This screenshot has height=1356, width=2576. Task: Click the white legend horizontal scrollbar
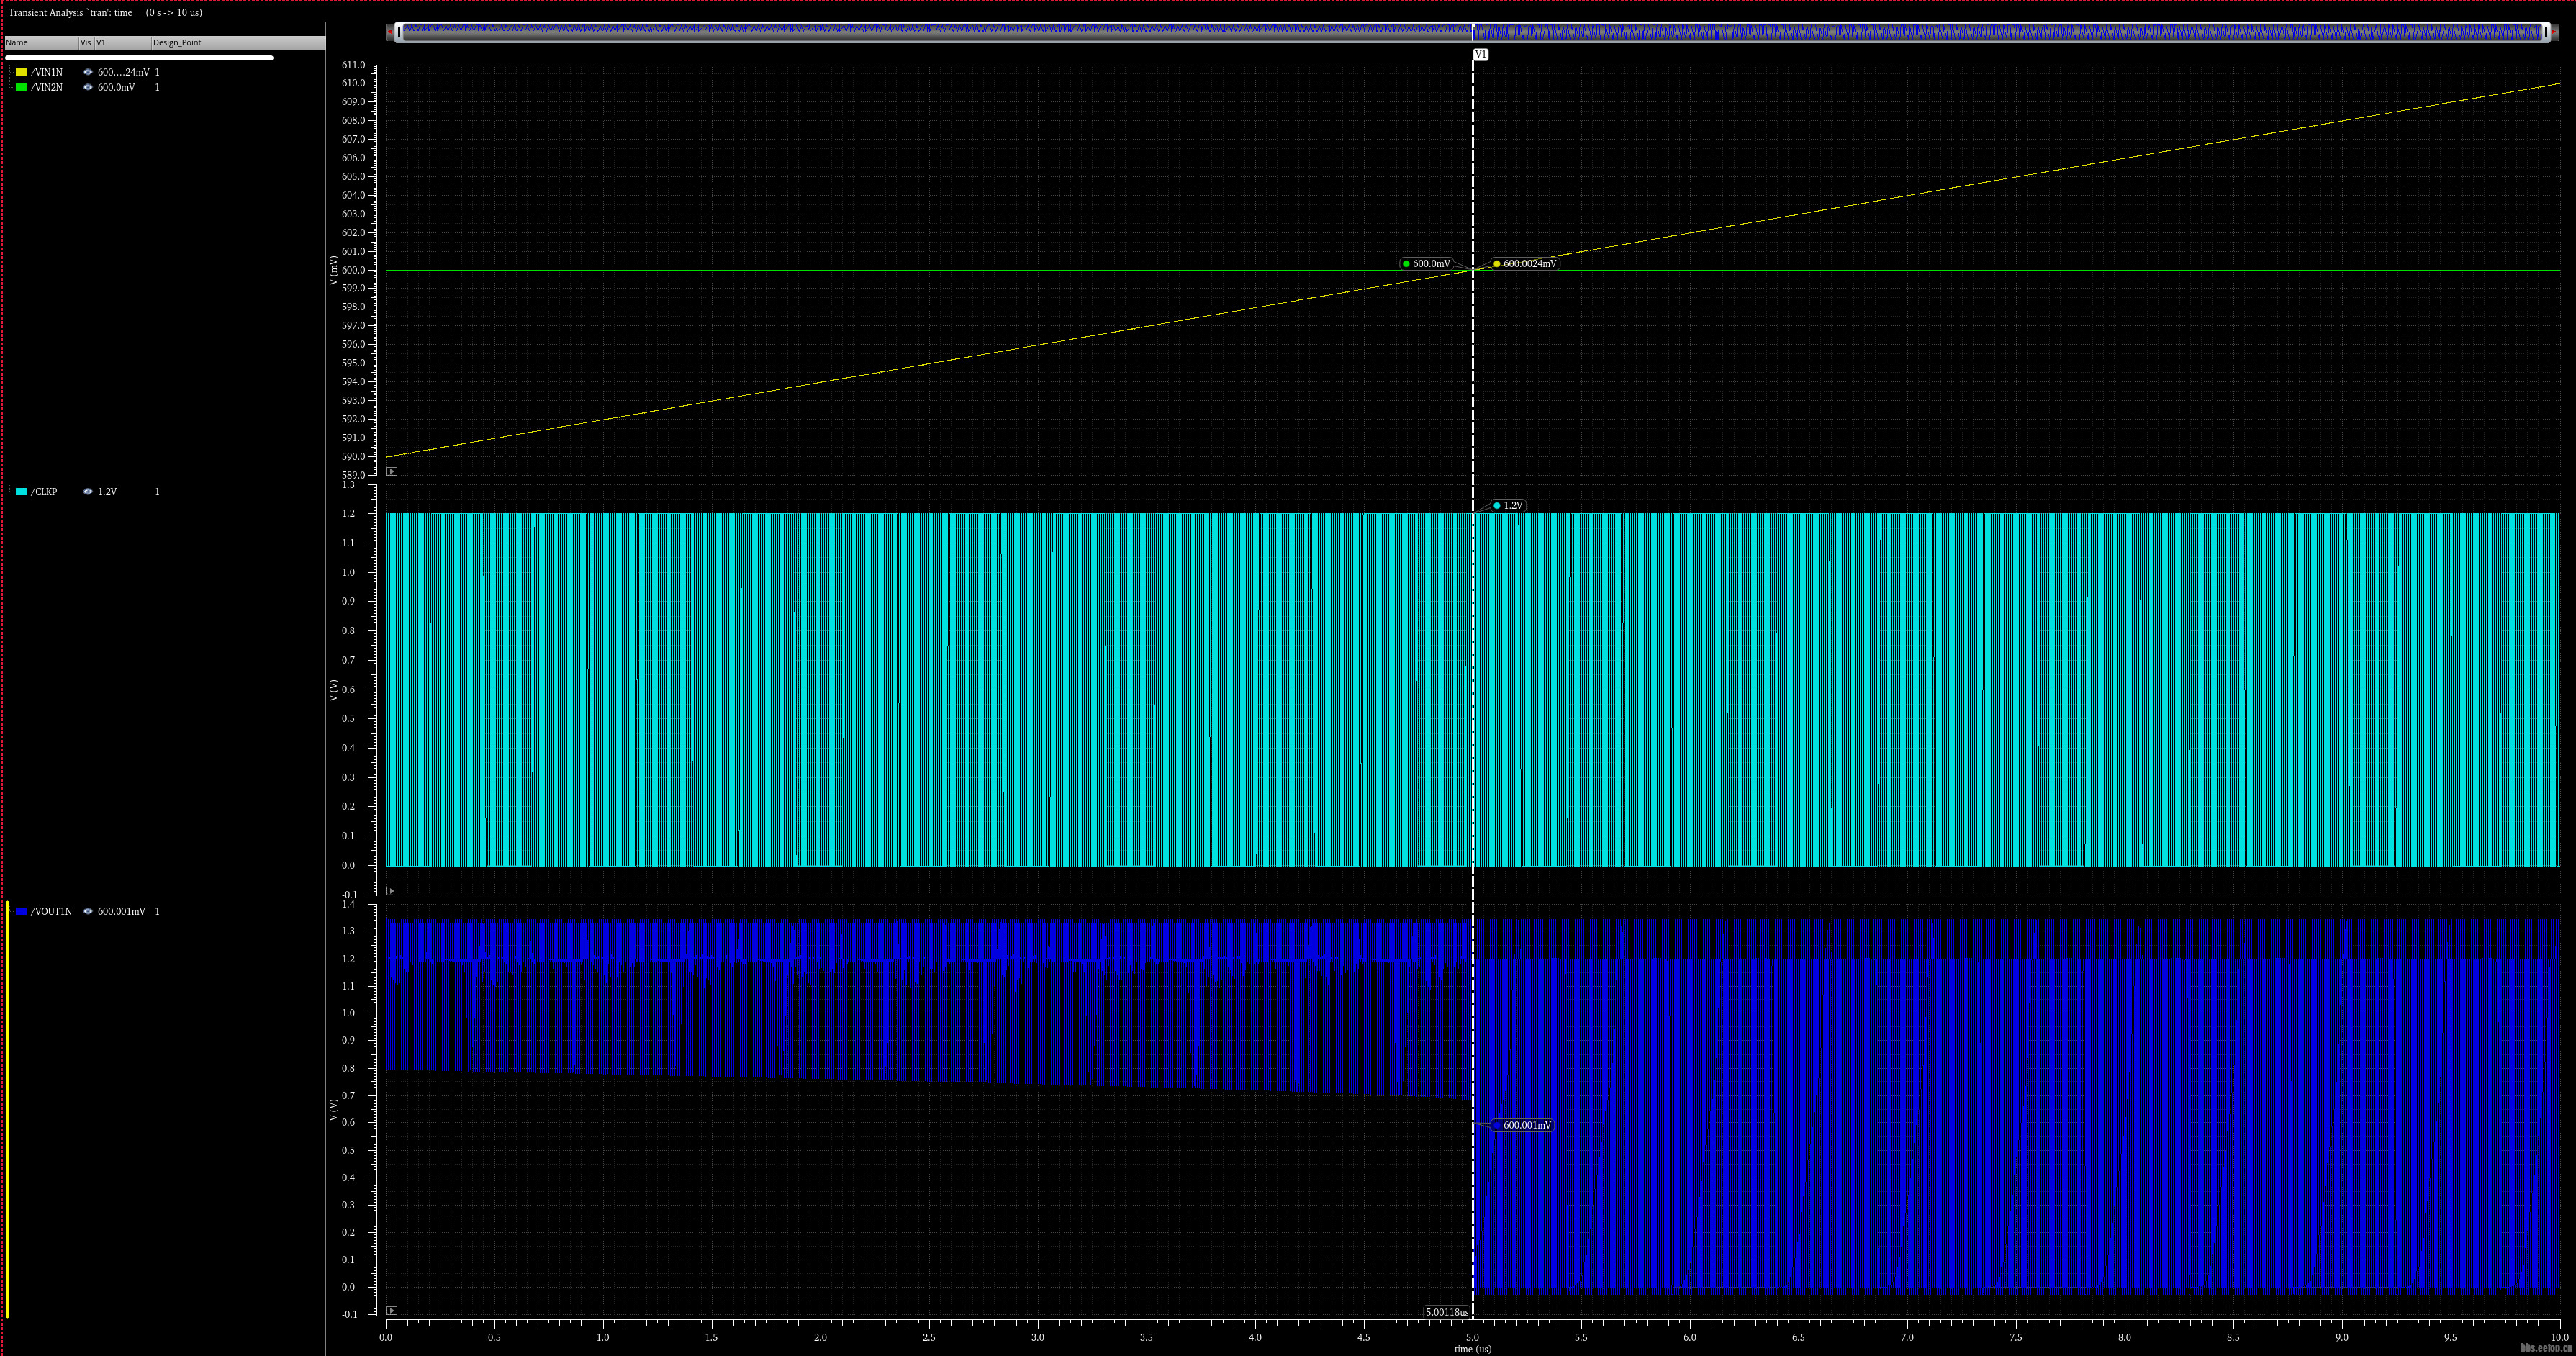click(139, 58)
